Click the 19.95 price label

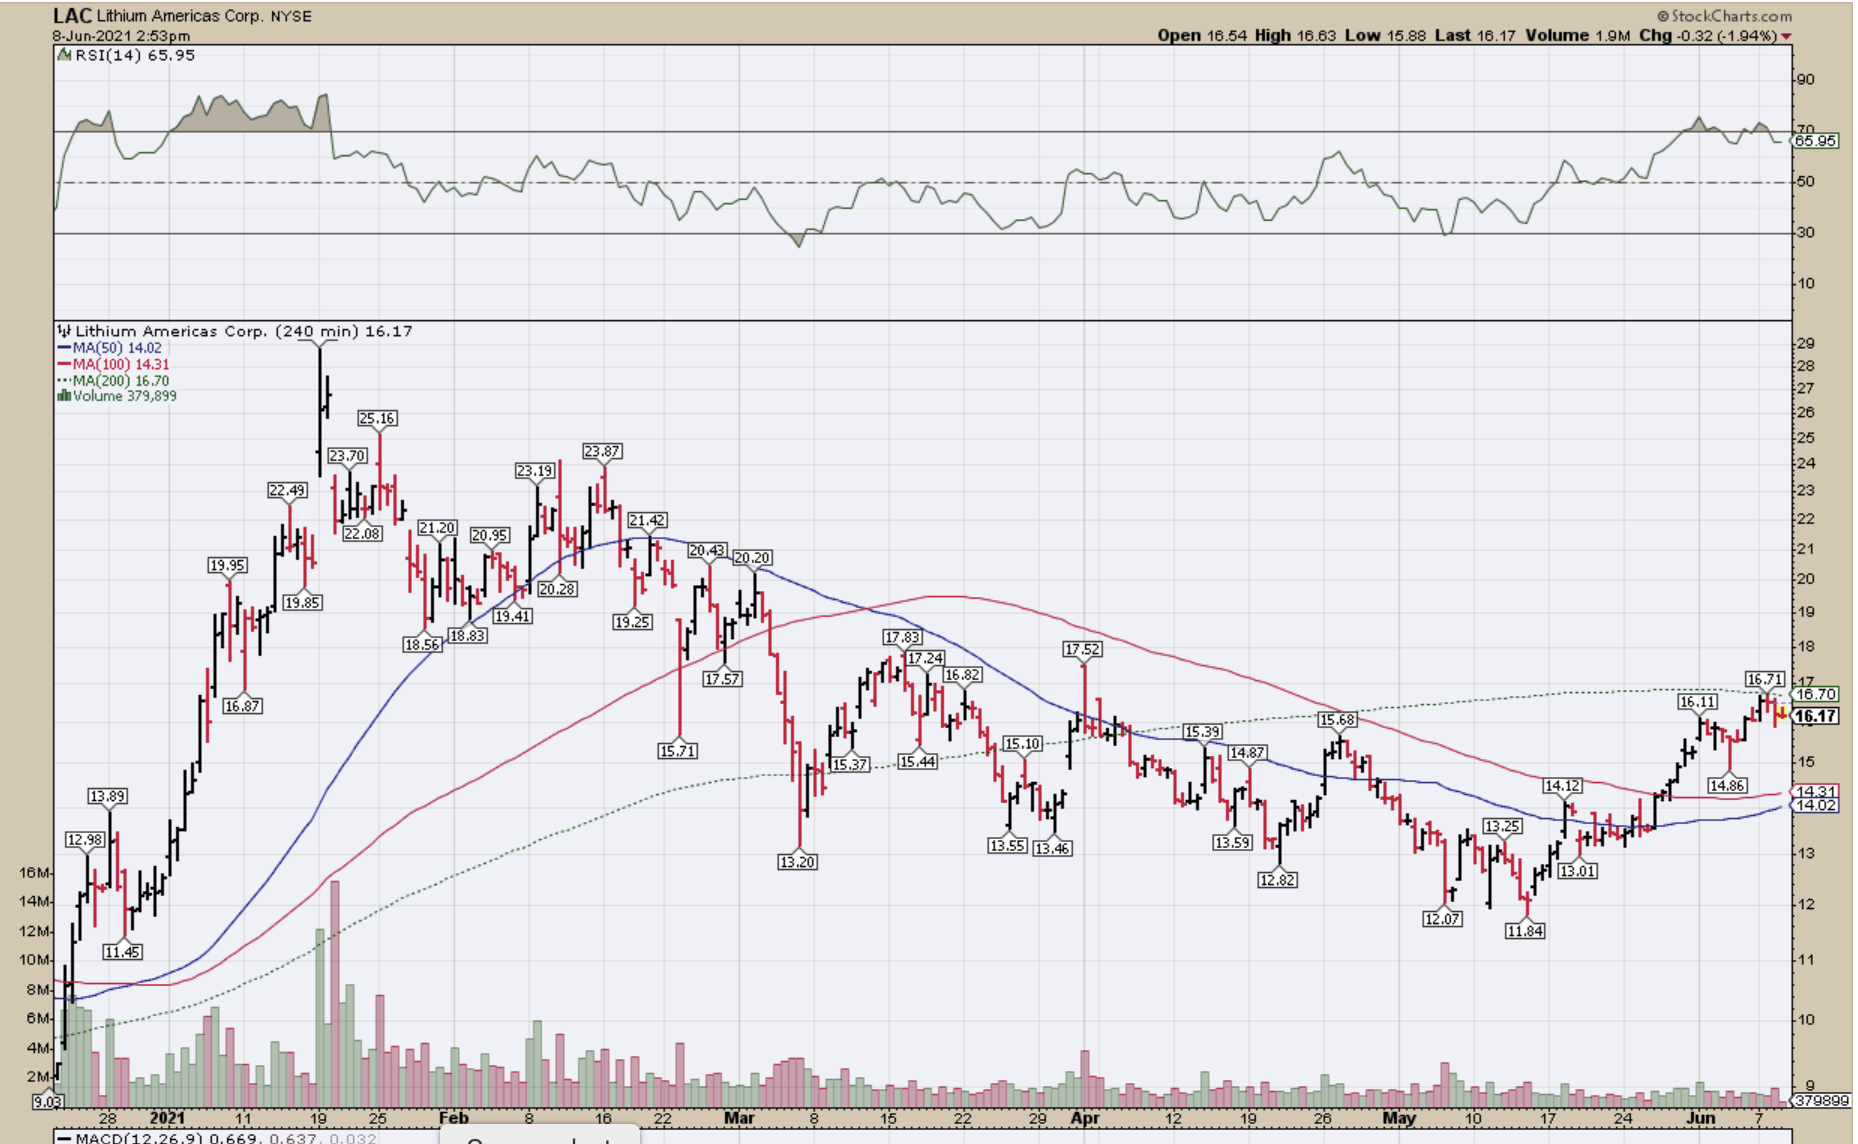click(x=227, y=565)
